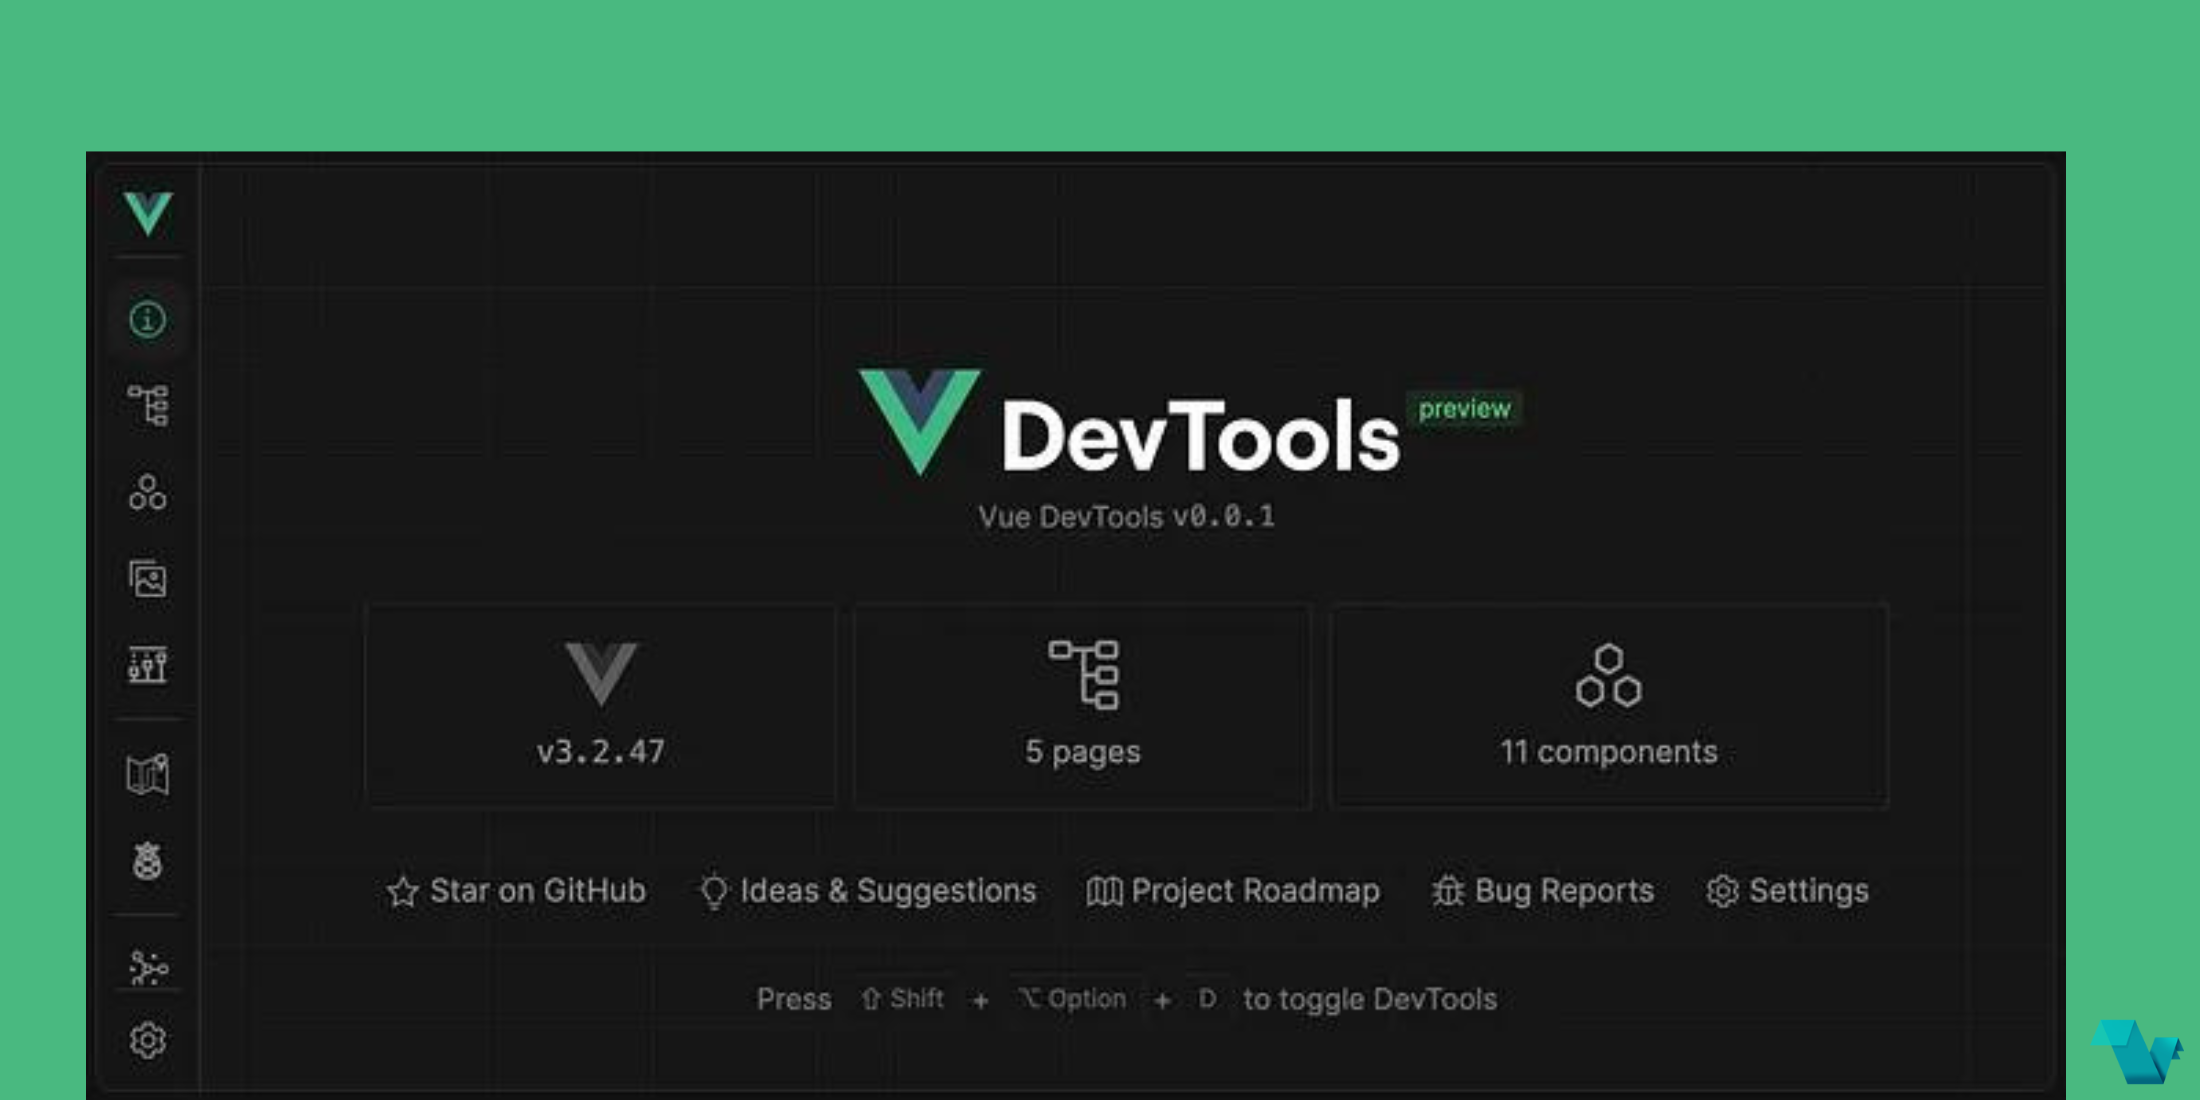Screen dimensions: 2200x1100
Task: Click Star on GitHub link
Action: tap(517, 890)
